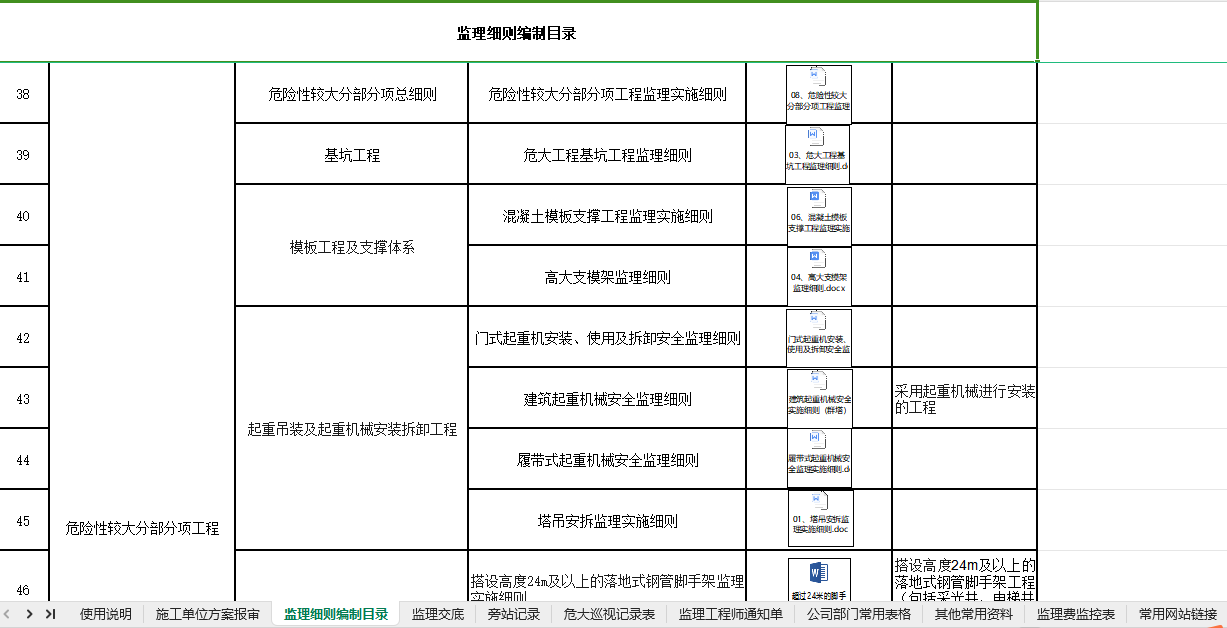Select the 危险性较大分部分项工程 merged cell
Image resolution: width=1227 pixels, height=628 pixels.
point(142,528)
